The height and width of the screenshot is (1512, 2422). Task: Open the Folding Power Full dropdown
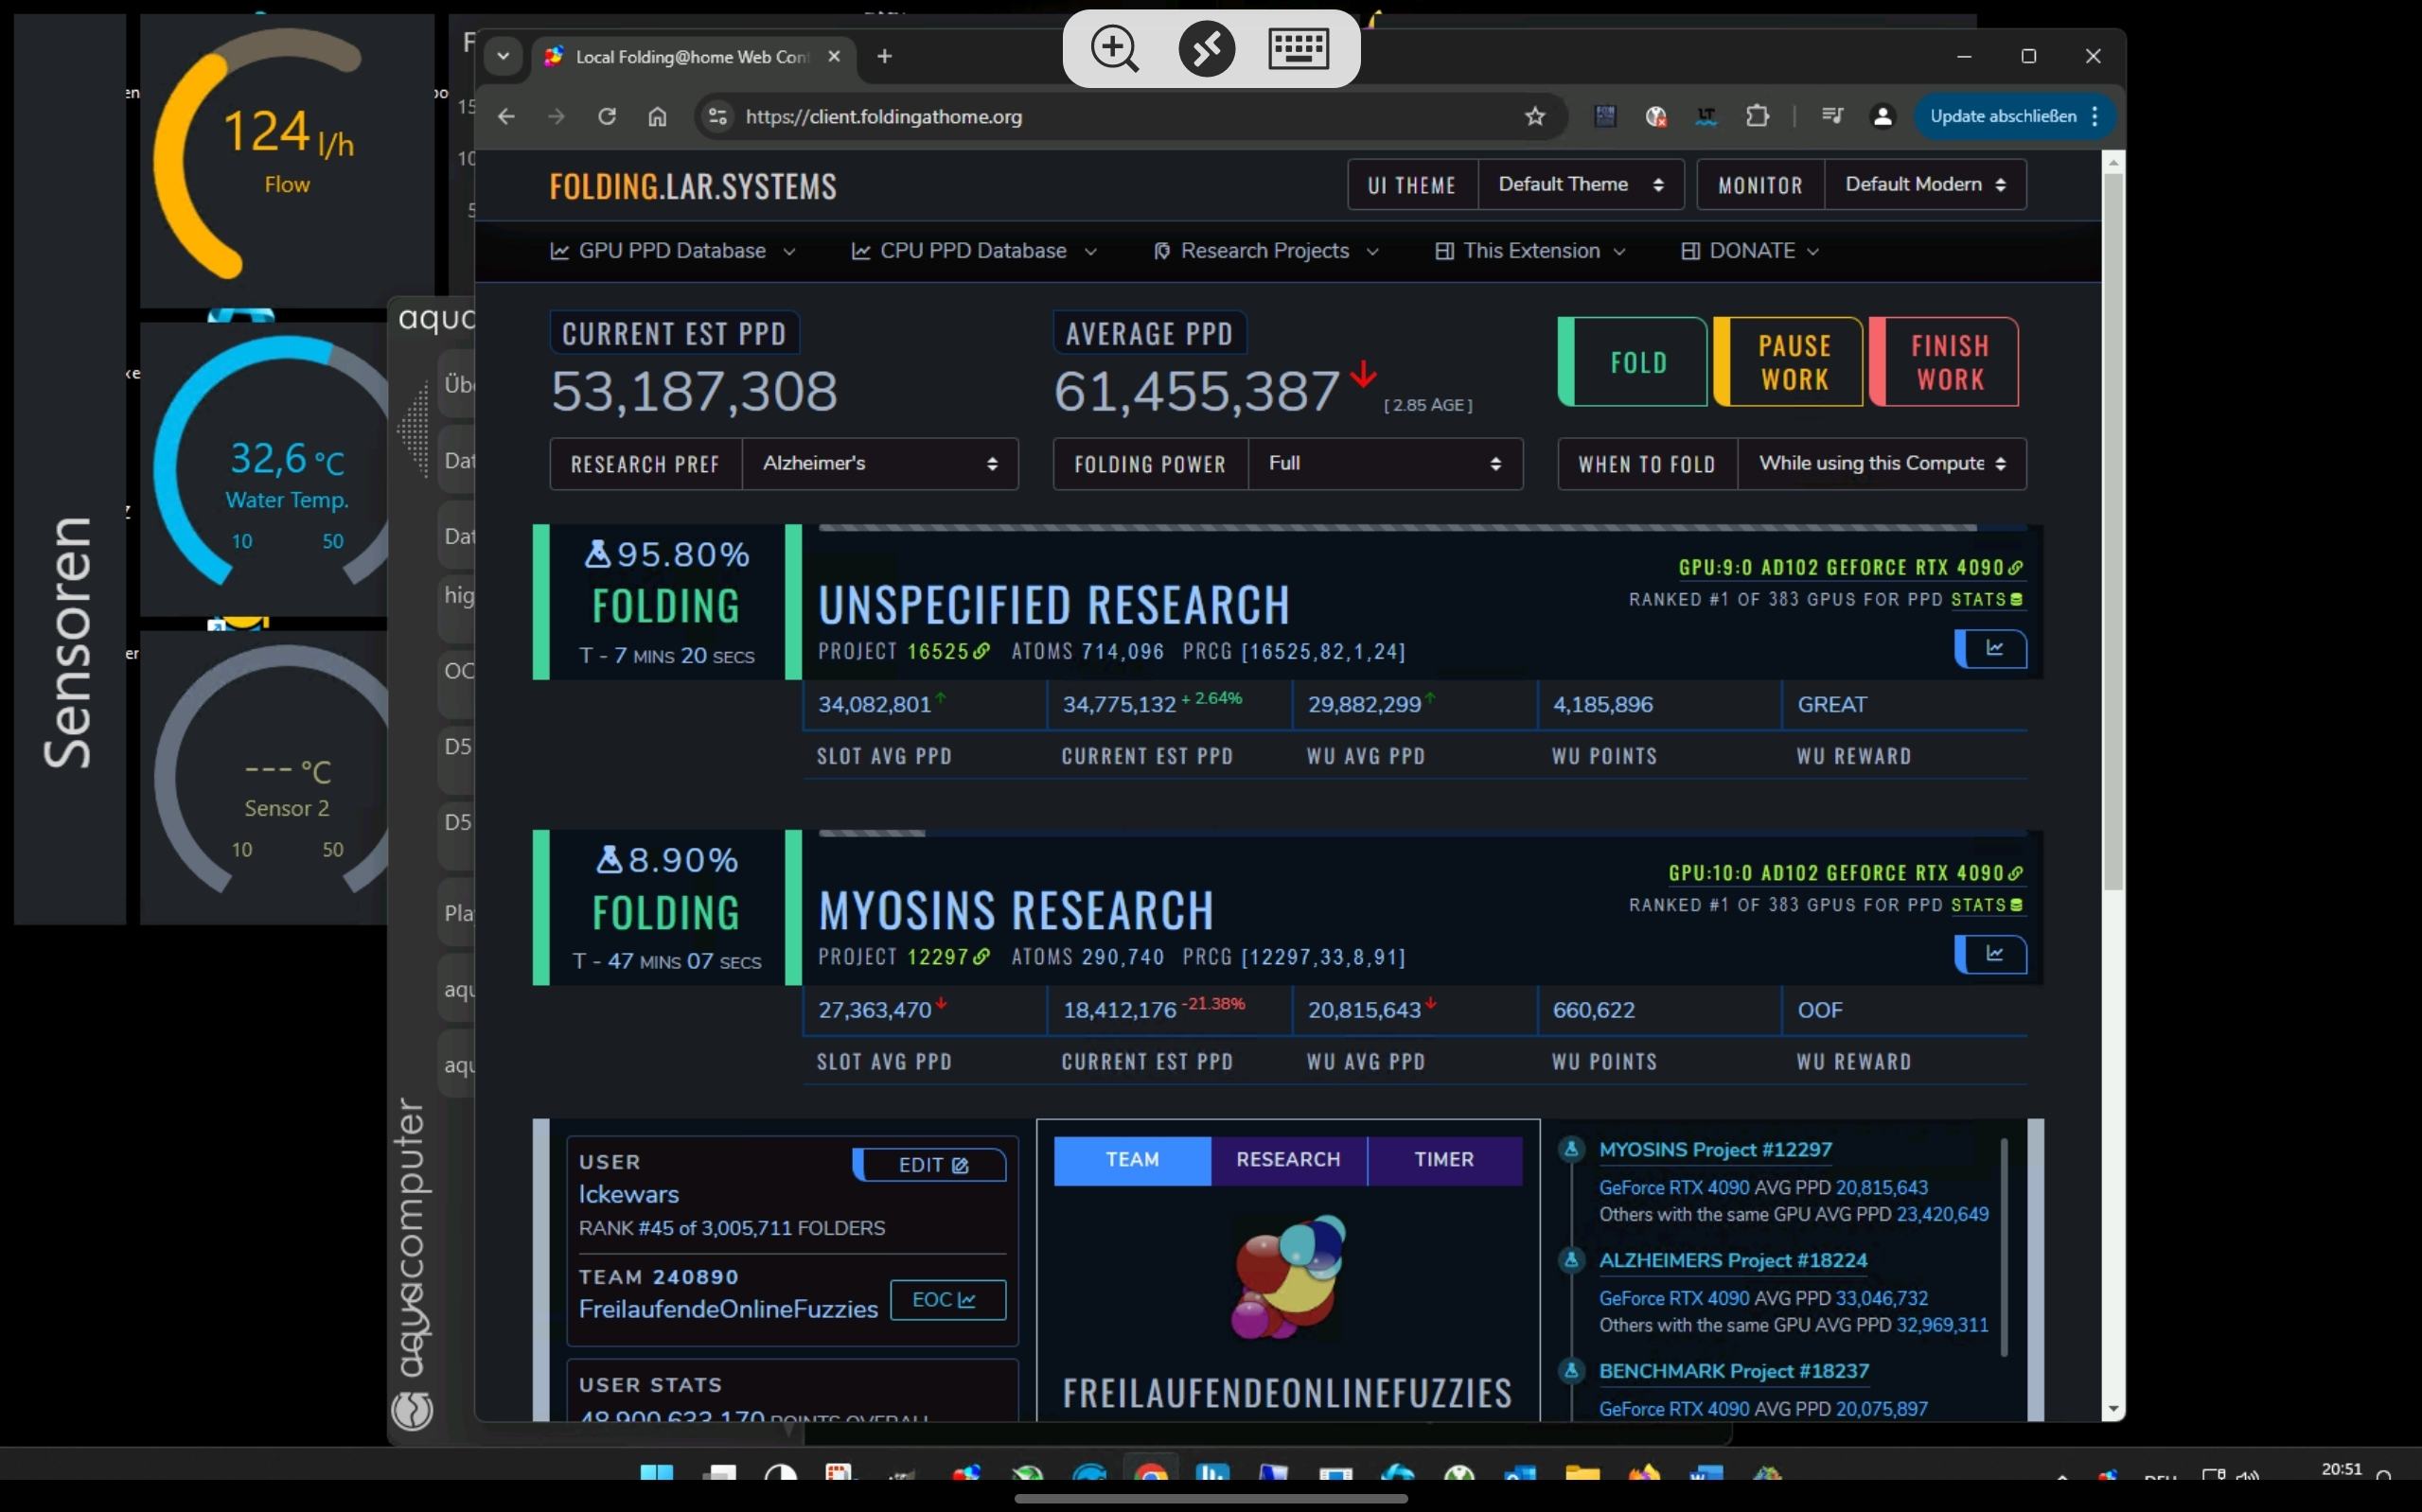pos(1384,464)
